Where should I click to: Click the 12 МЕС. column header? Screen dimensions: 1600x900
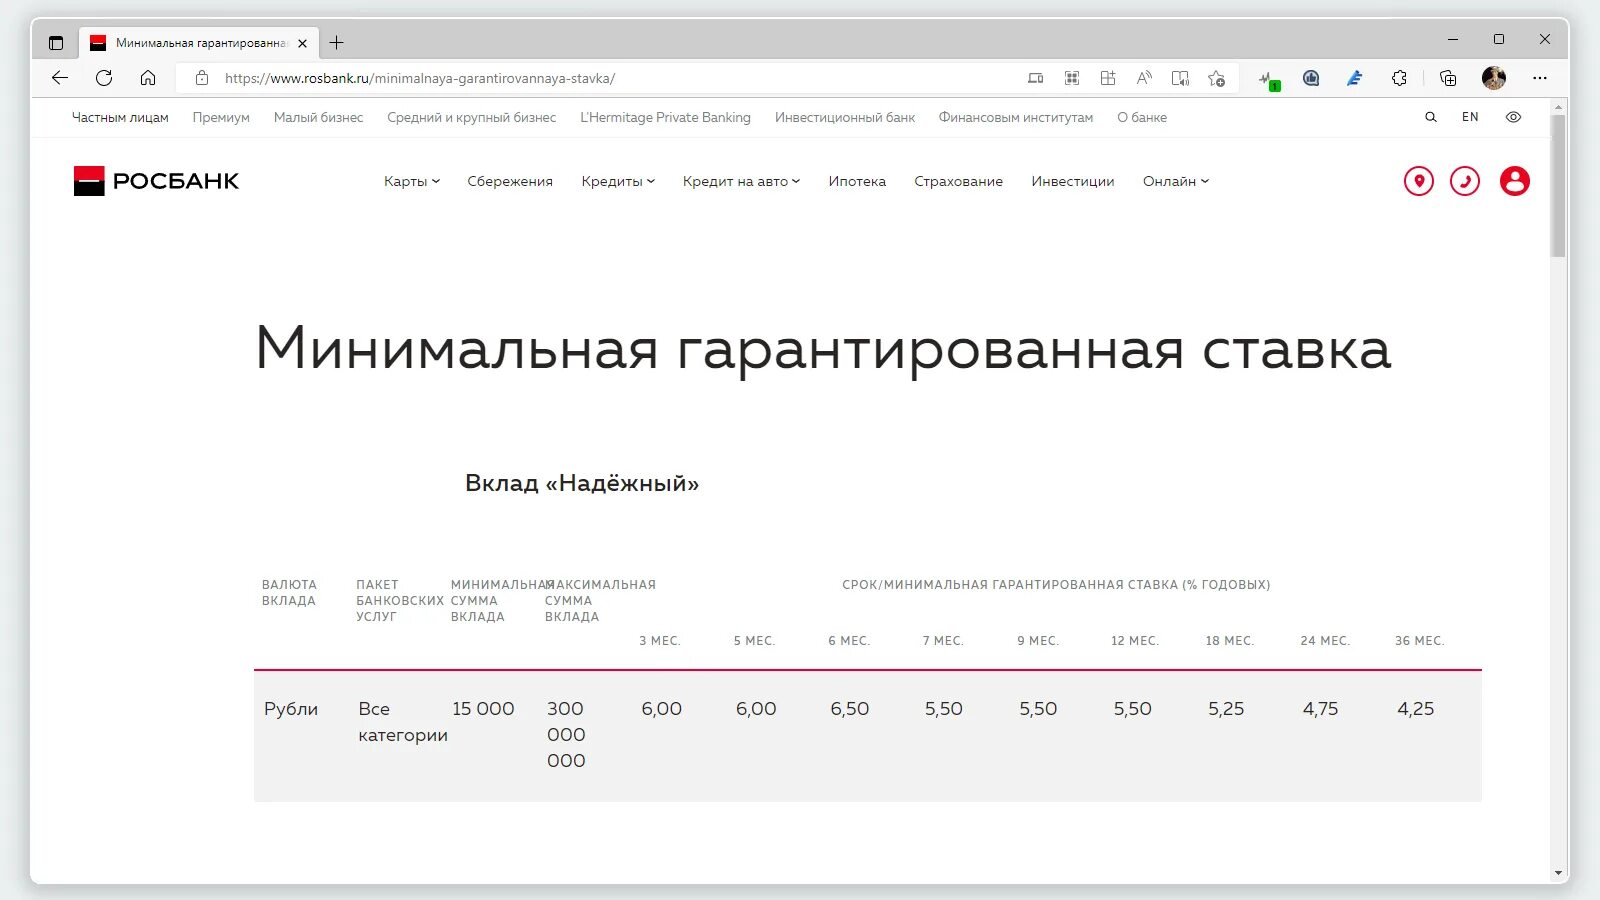point(1135,641)
